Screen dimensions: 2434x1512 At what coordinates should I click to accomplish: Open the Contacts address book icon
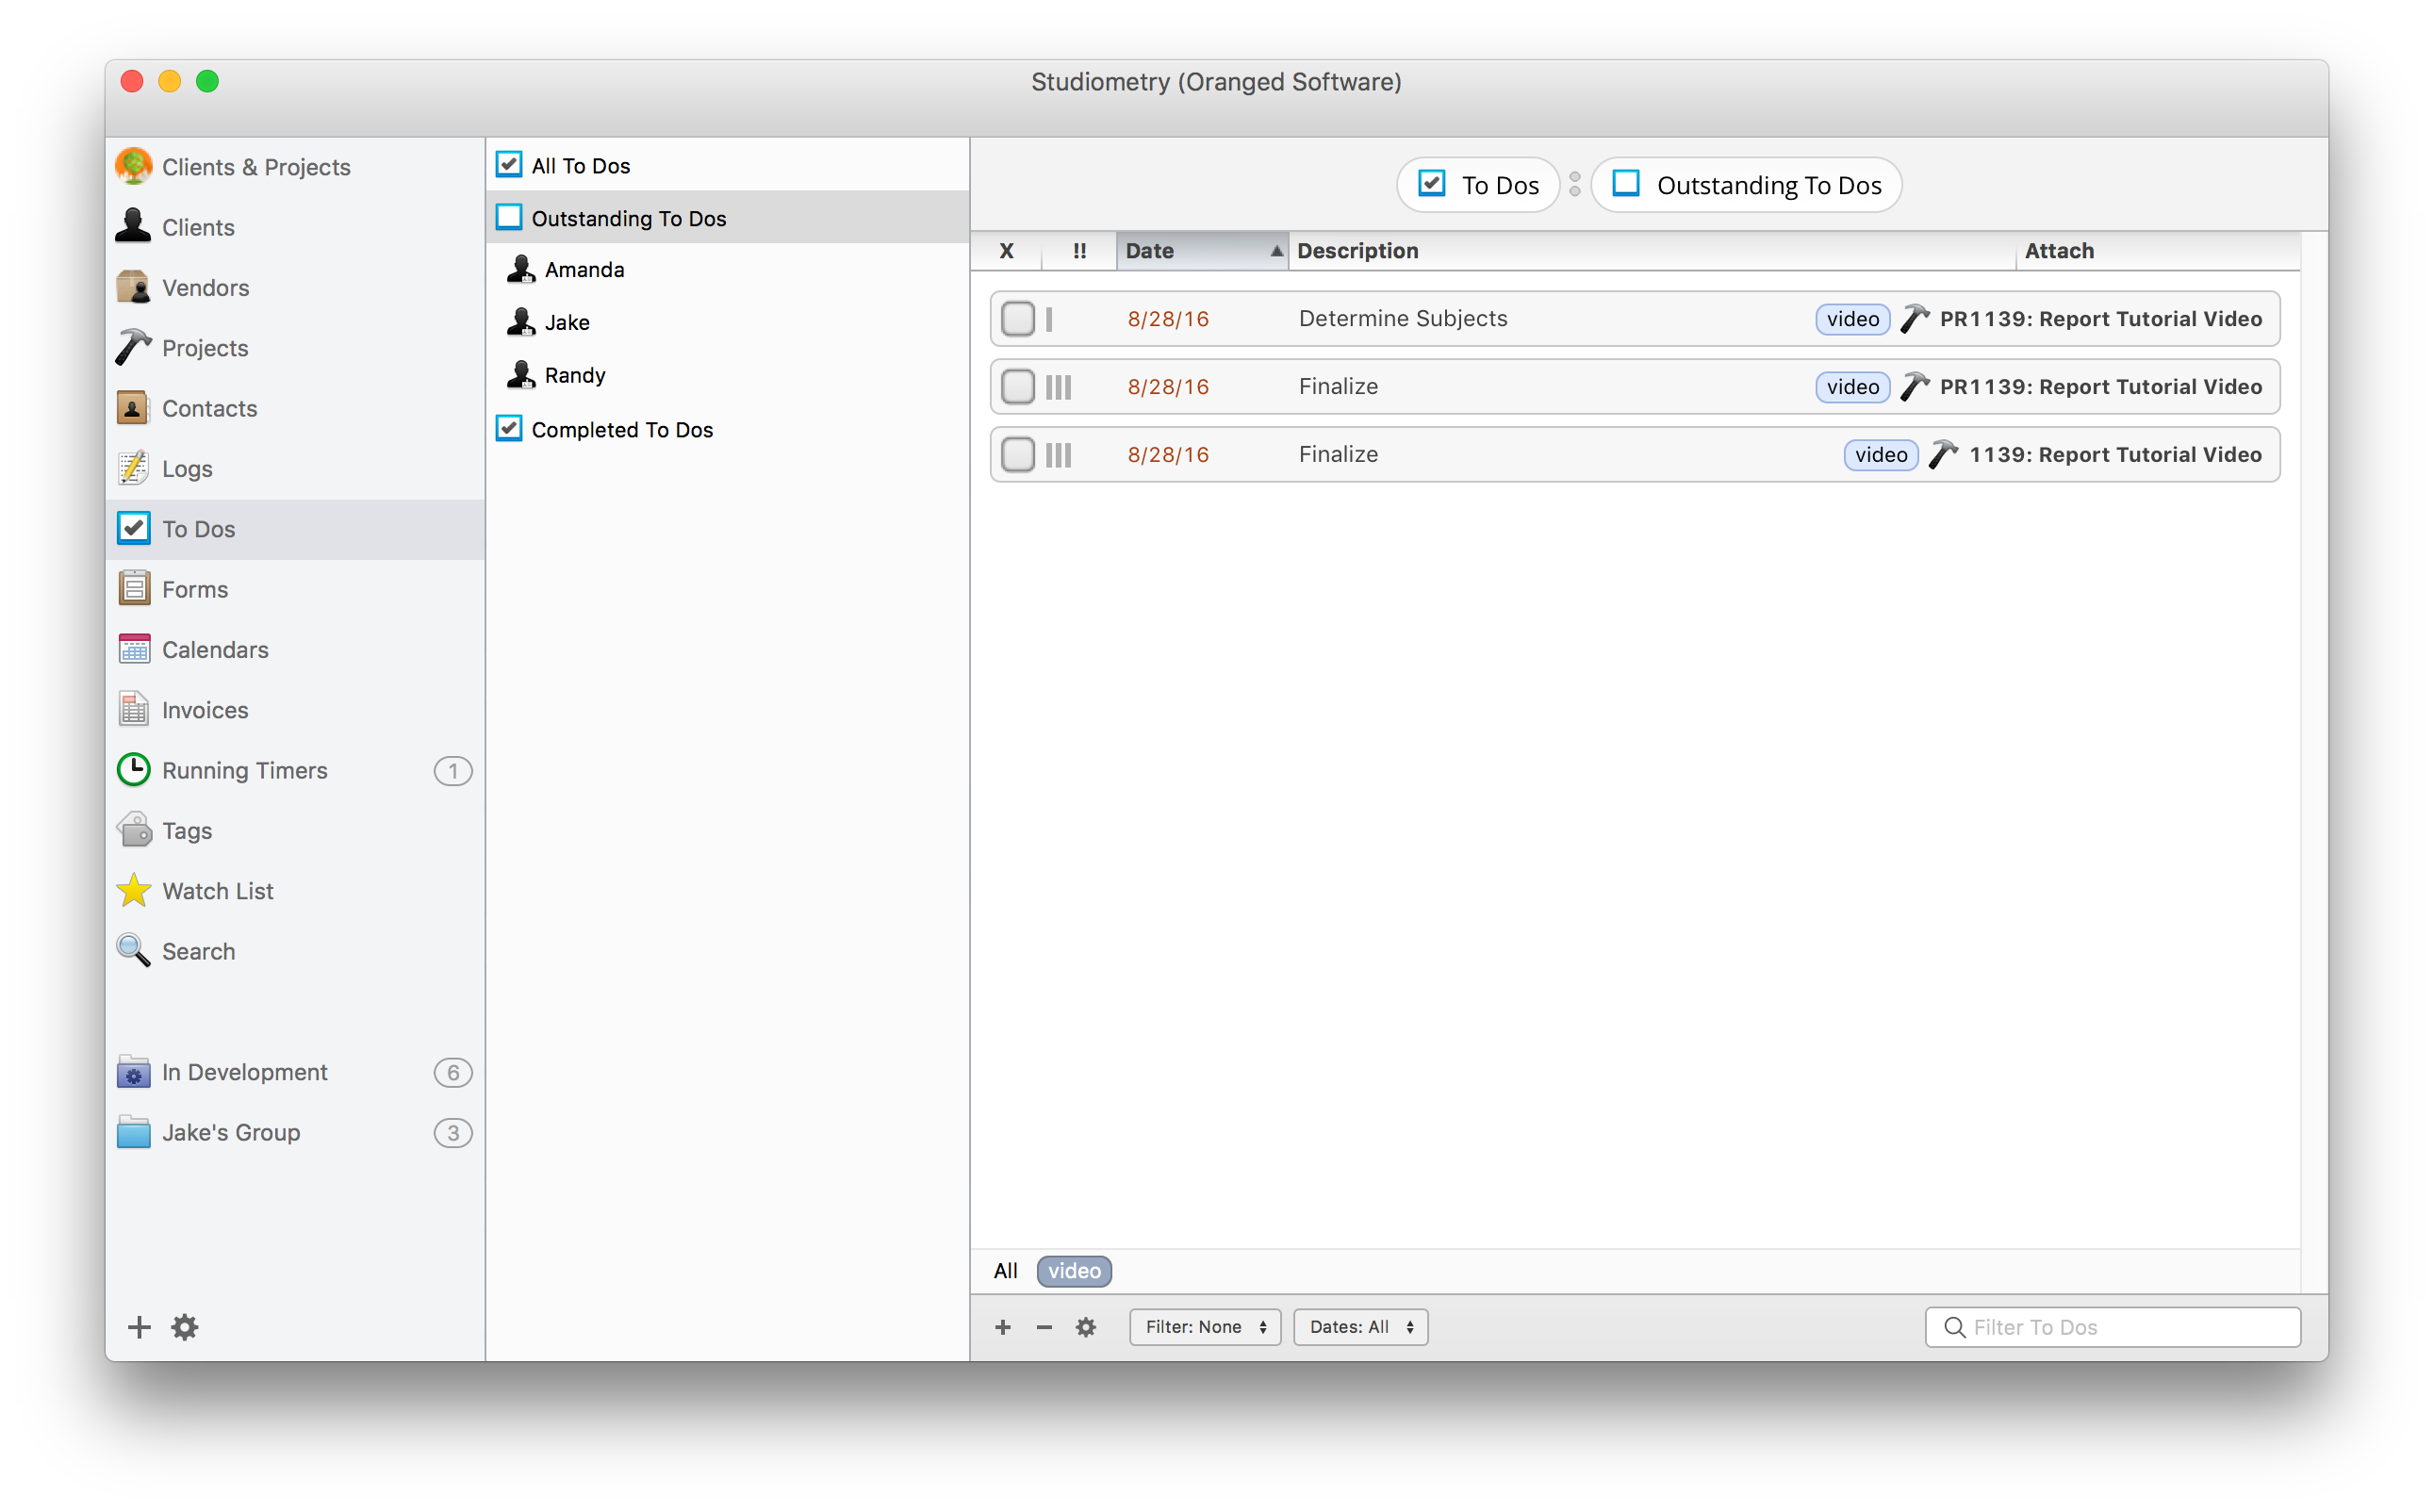coord(133,408)
